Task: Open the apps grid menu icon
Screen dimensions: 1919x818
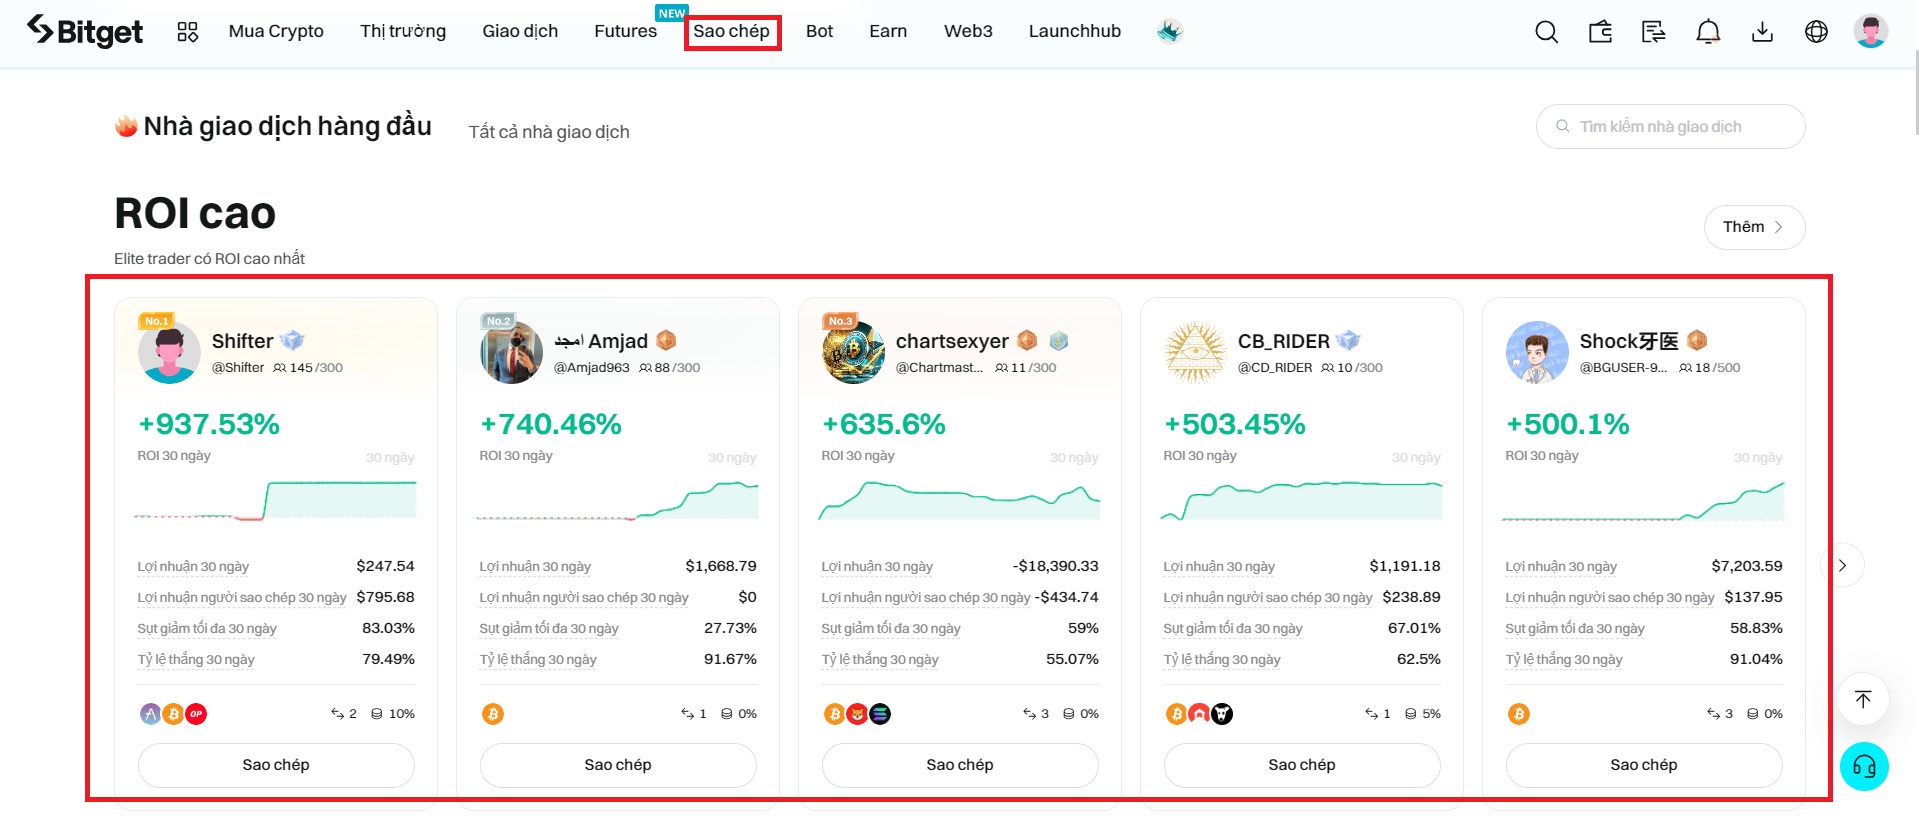Action: click(x=188, y=32)
